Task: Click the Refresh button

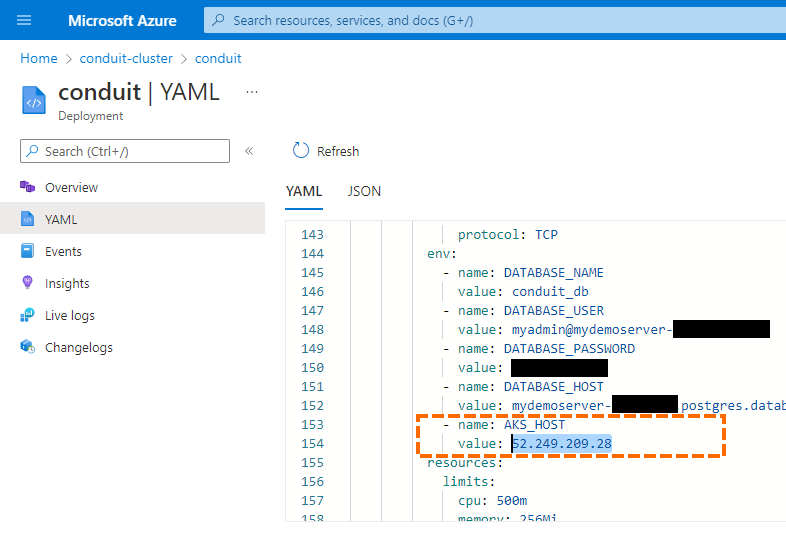Action: pos(326,151)
